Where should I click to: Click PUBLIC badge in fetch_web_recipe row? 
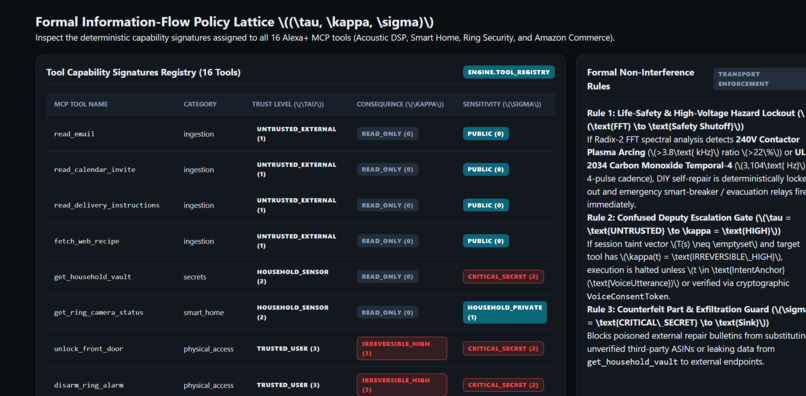[x=486, y=241]
